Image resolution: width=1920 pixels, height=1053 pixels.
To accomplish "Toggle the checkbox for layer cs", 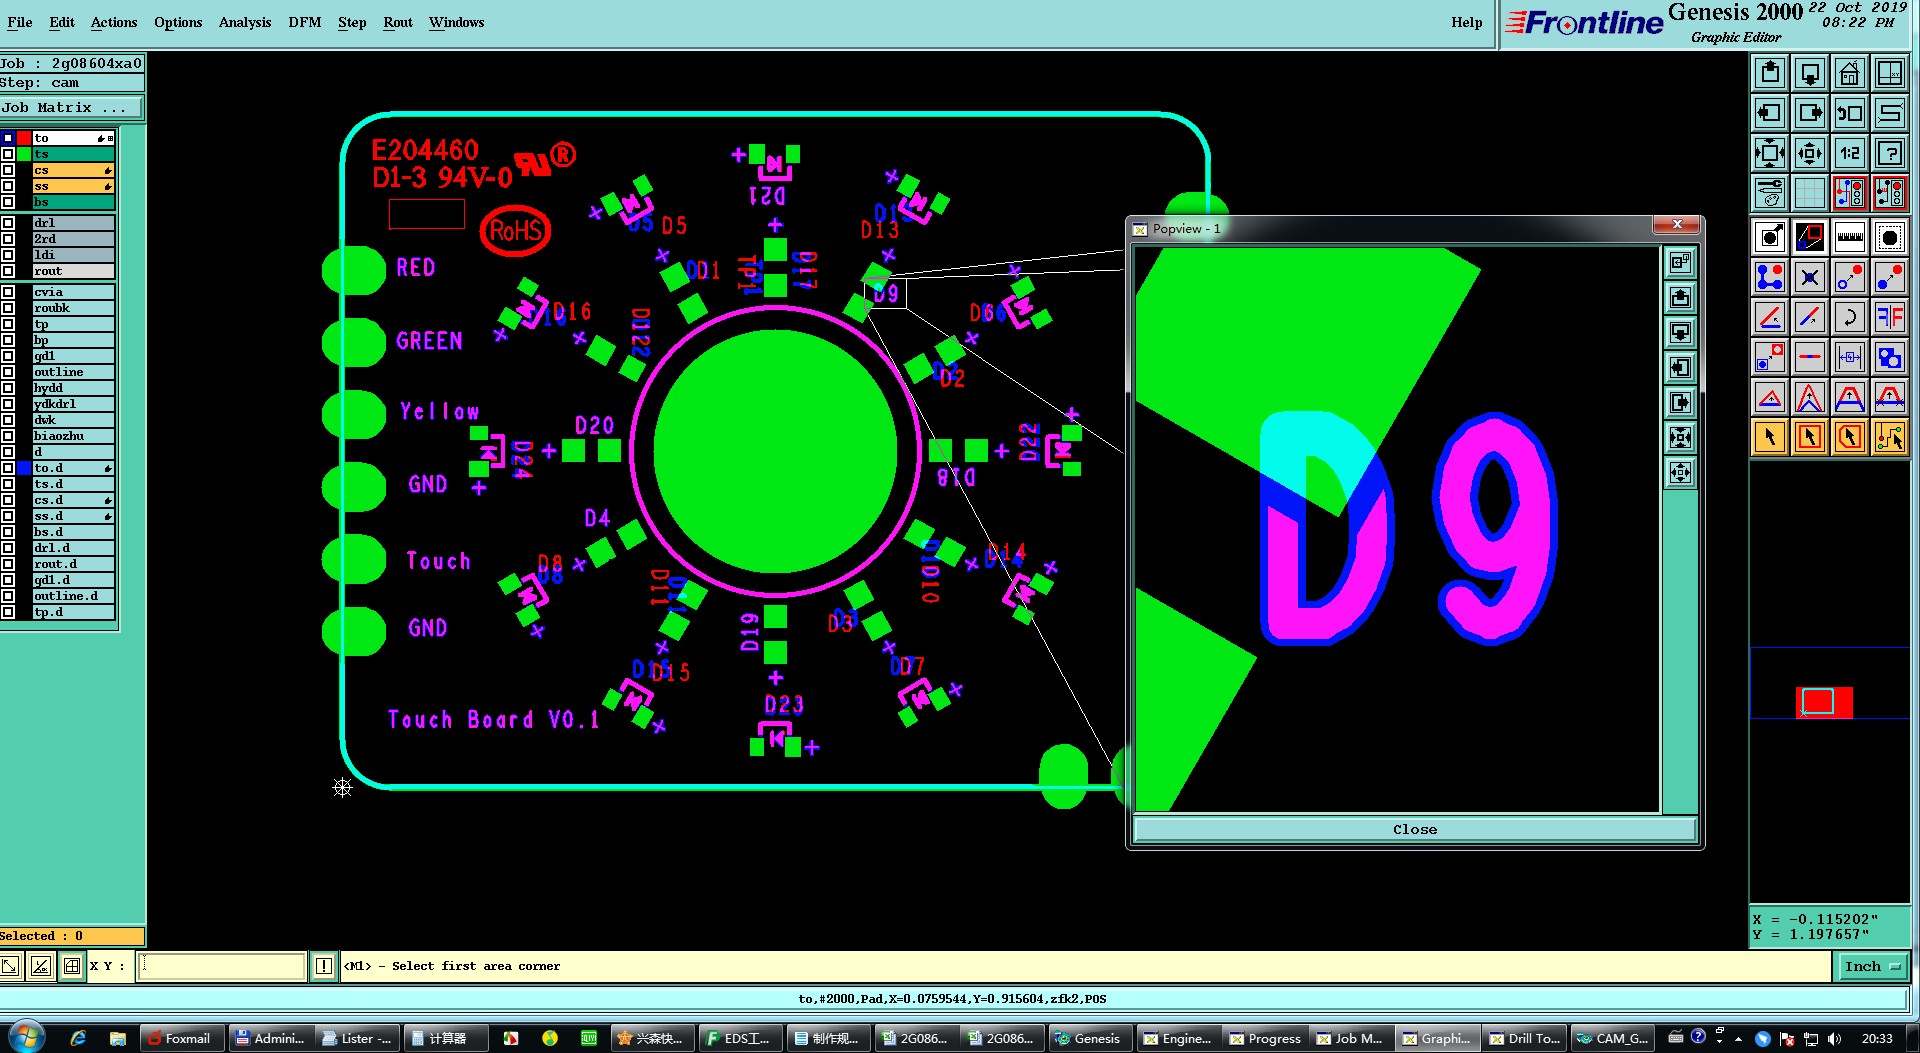I will tap(8, 170).
